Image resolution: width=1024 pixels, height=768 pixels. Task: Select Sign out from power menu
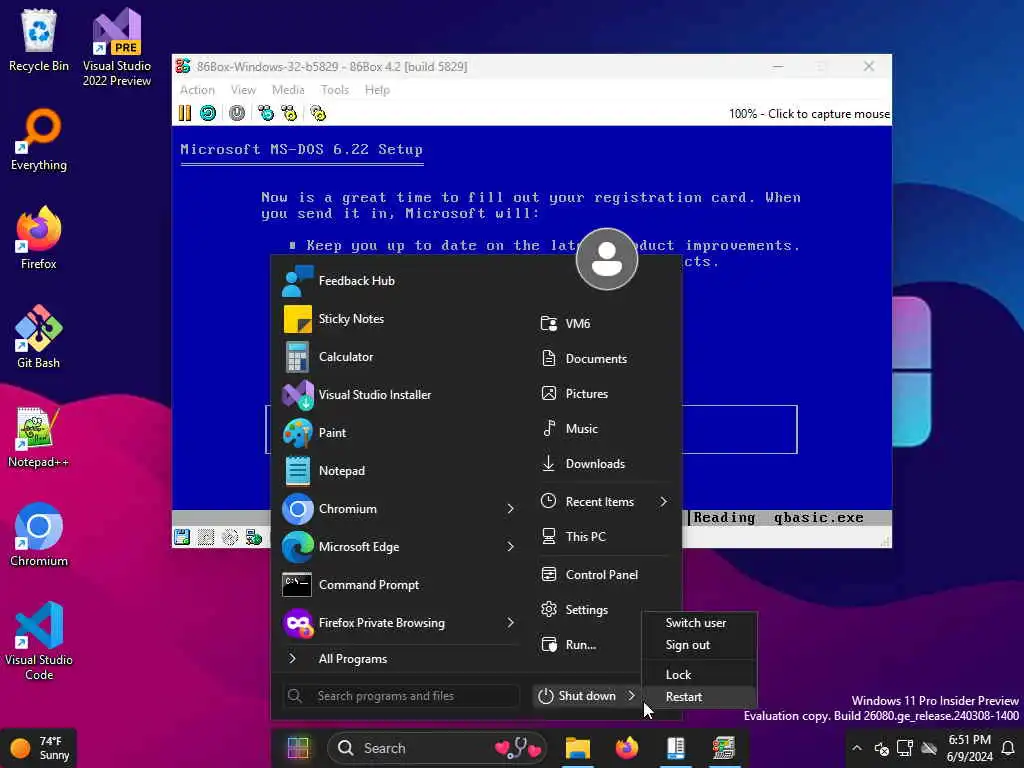click(699, 645)
